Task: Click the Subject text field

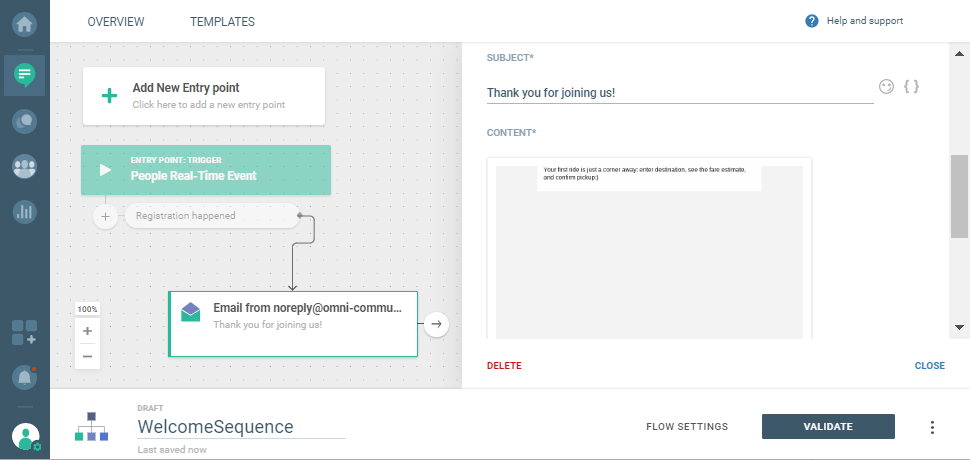Action: point(680,93)
